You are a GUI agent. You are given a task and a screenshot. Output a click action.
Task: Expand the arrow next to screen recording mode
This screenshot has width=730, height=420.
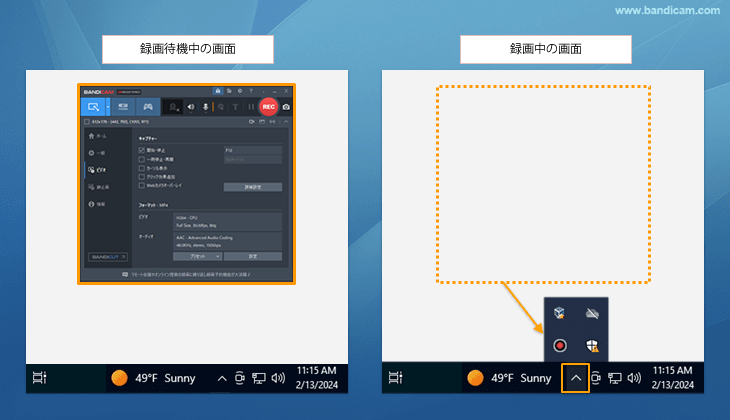(107, 106)
